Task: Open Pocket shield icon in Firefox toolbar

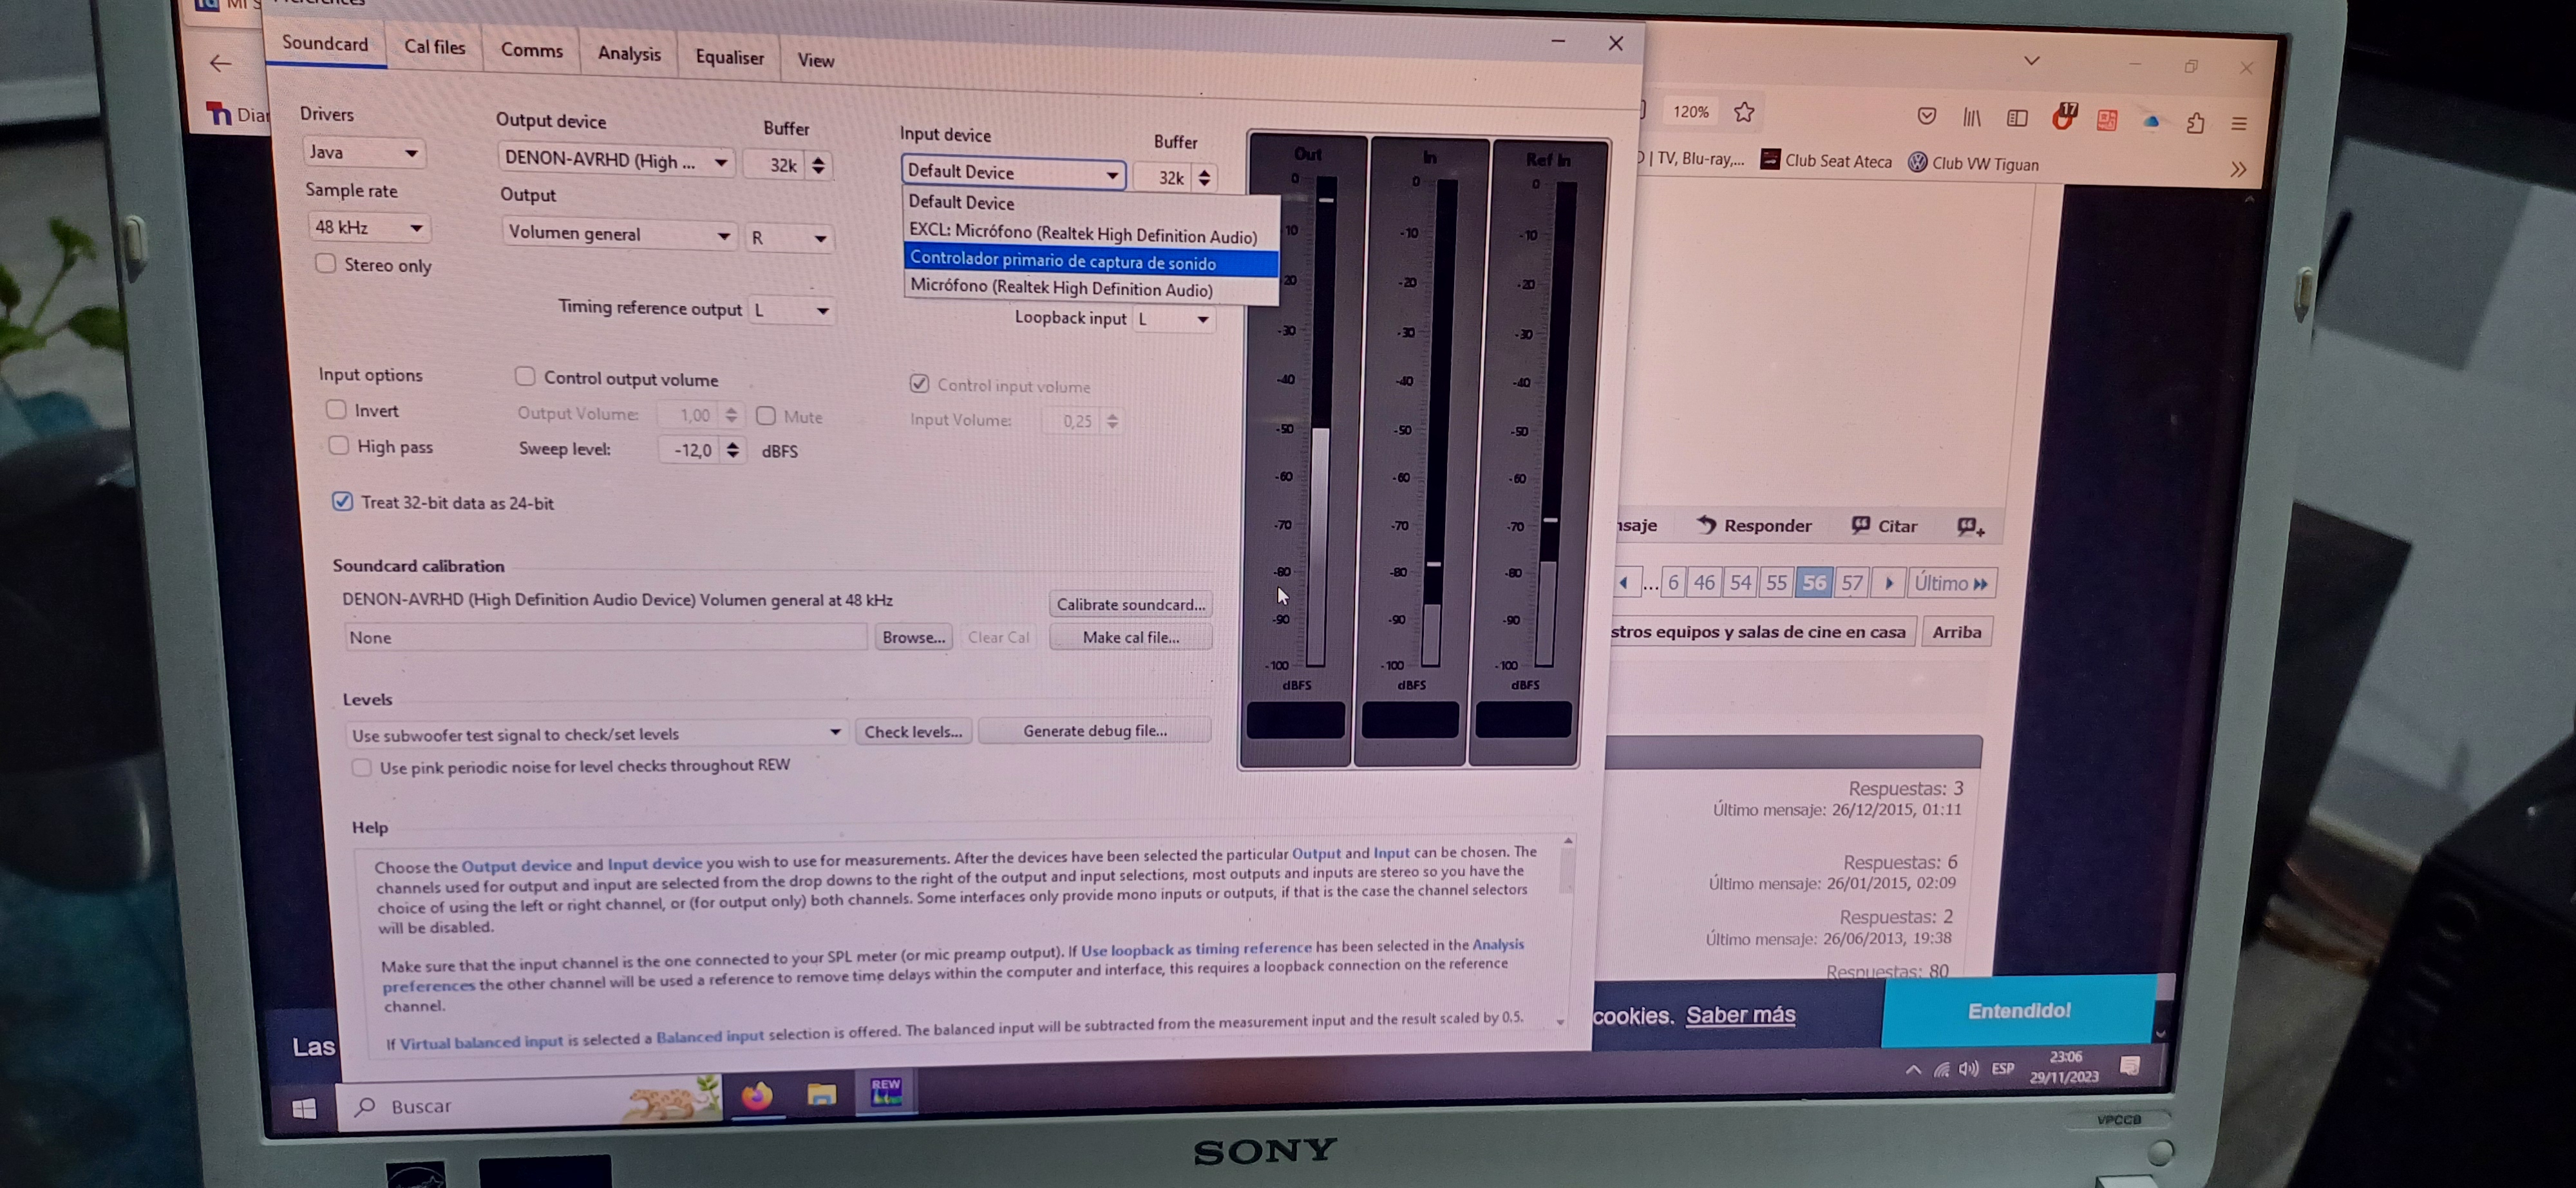Action: [x=1926, y=116]
